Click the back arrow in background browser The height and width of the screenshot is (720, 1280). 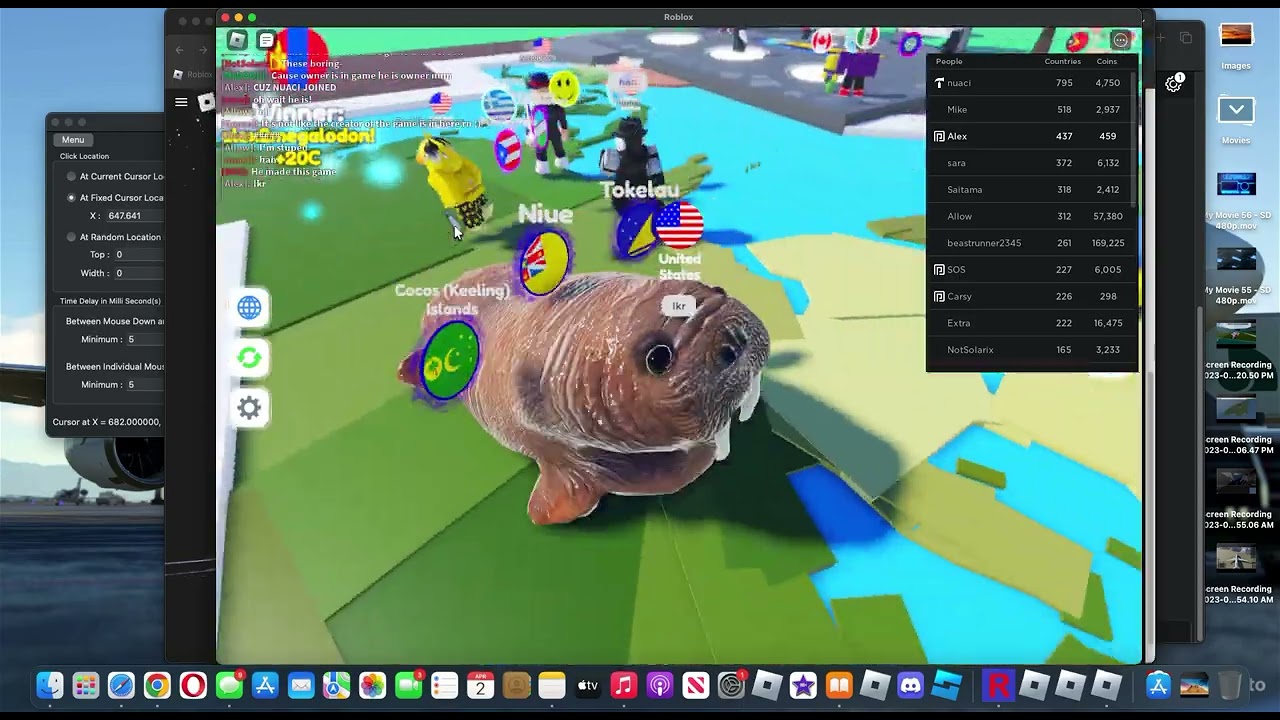pos(180,50)
